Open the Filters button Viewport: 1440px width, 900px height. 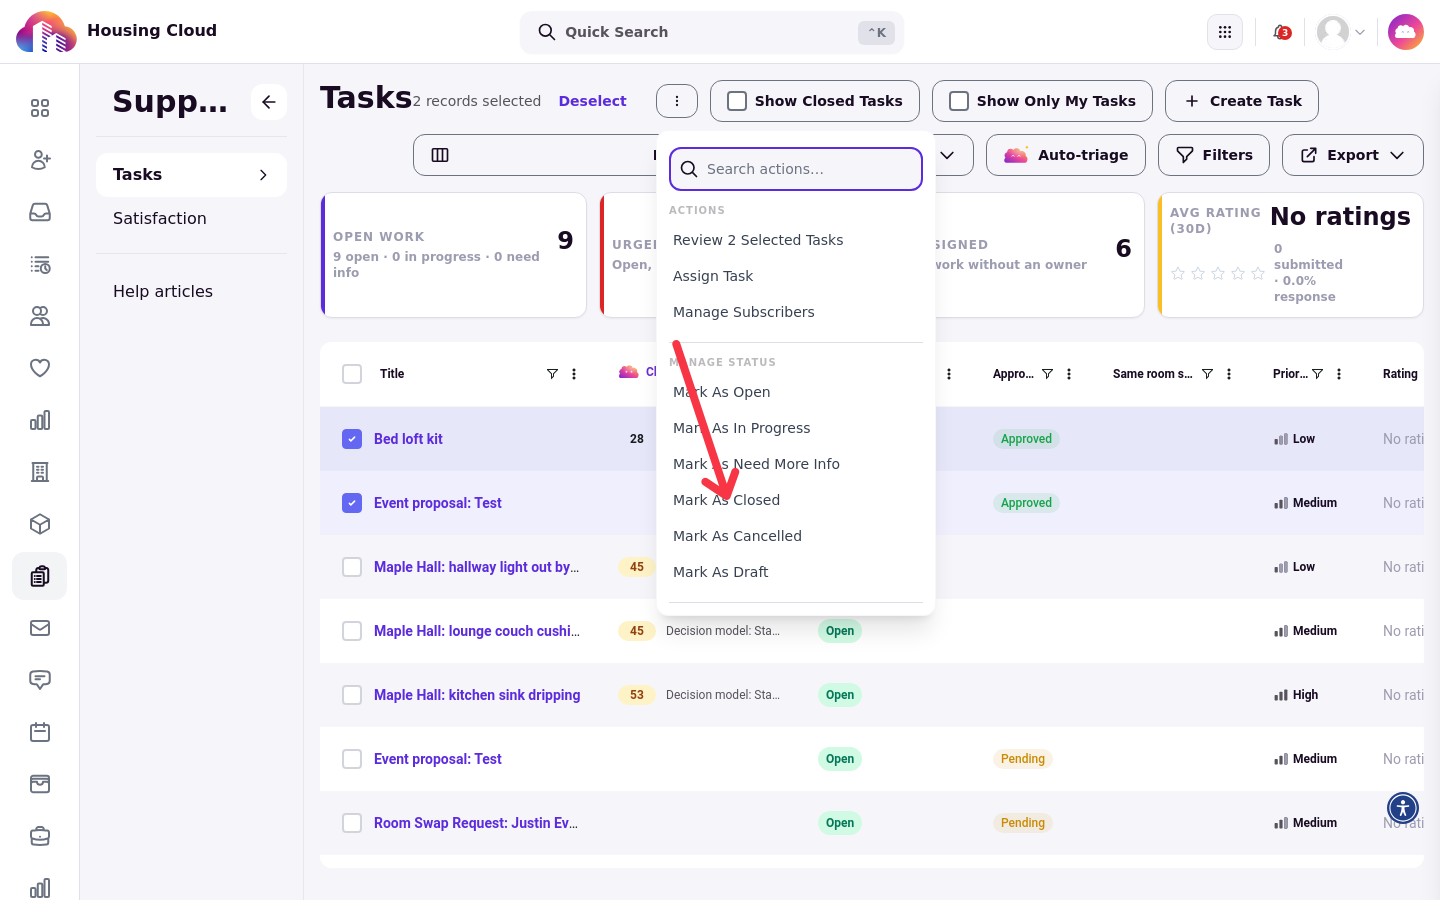point(1214,155)
